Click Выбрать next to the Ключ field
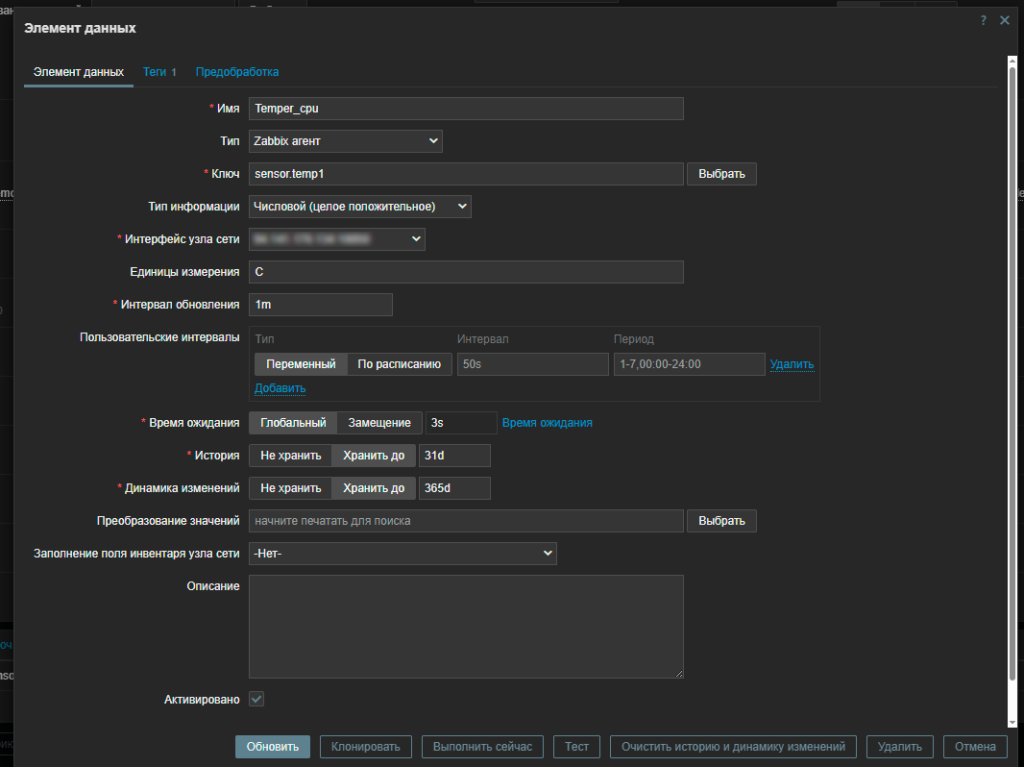This screenshot has height=767, width=1024. pos(722,174)
